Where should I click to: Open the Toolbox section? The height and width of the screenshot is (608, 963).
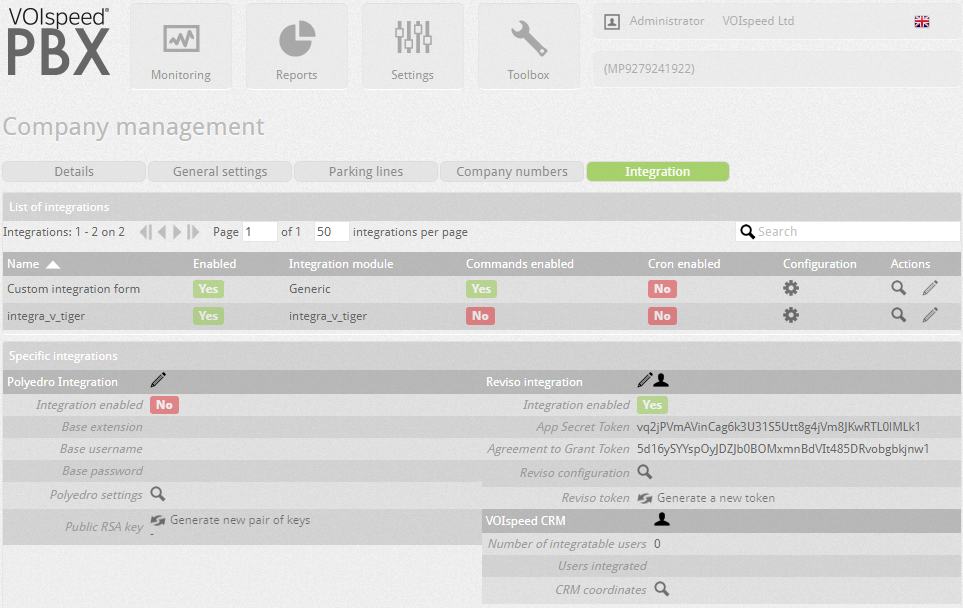click(528, 47)
